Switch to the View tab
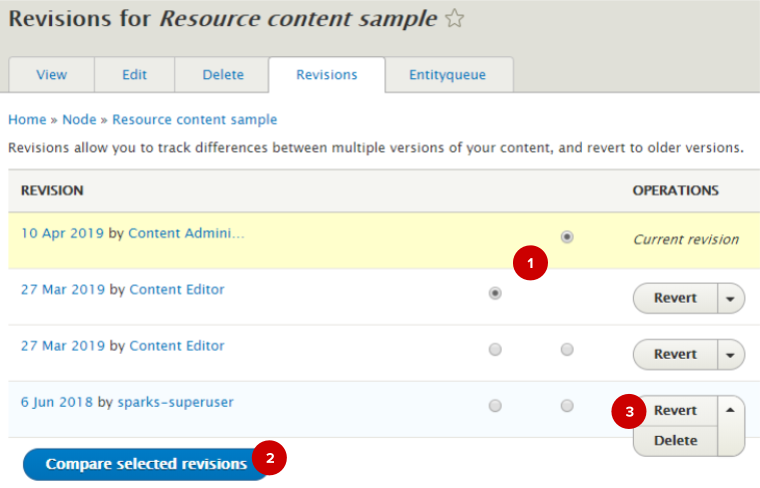 pyautogui.click(x=52, y=75)
